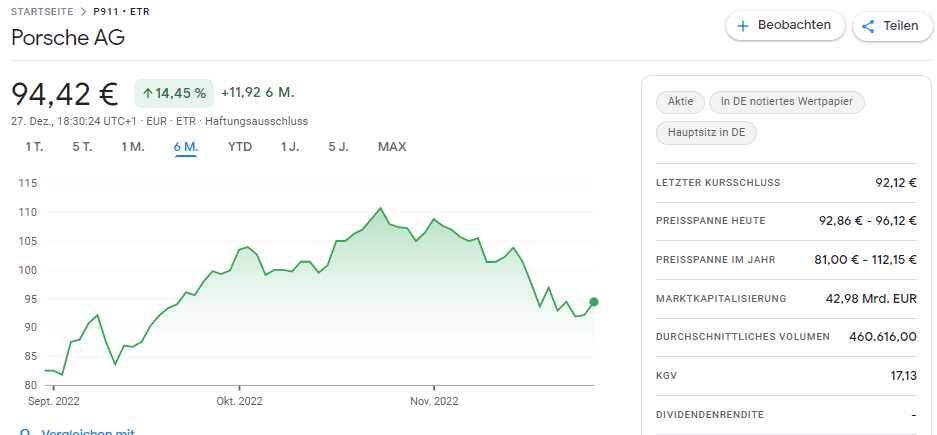937x435 pixels.
Task: Click the MARKTKAPITALISIERUNG label
Action: (721, 299)
